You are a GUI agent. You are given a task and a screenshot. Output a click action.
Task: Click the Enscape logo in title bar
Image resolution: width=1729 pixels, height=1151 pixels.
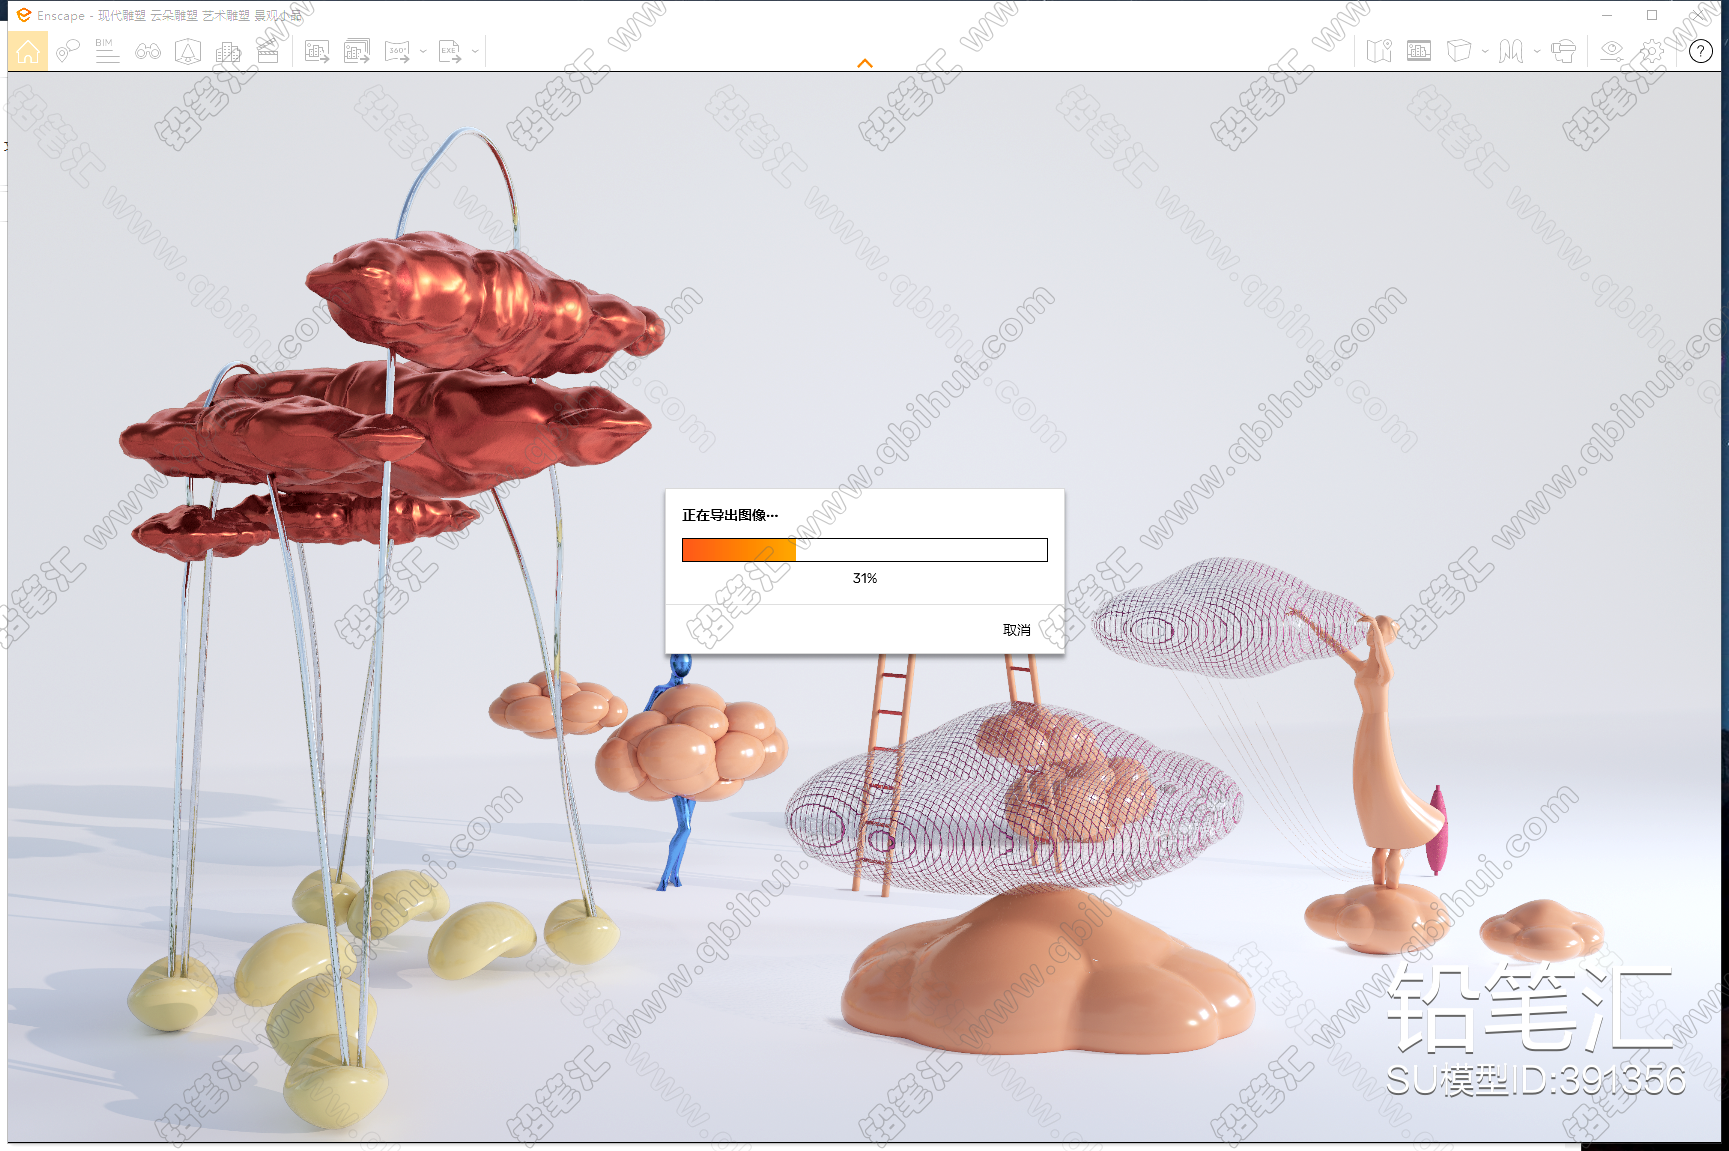click(x=24, y=15)
